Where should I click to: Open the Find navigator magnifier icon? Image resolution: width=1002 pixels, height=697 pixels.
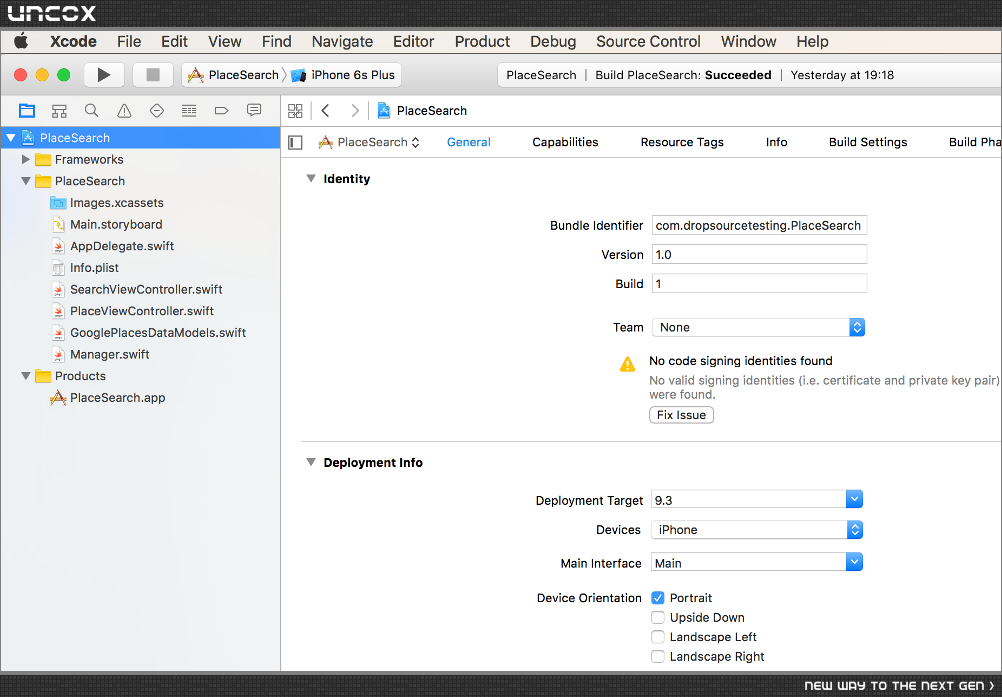click(91, 111)
